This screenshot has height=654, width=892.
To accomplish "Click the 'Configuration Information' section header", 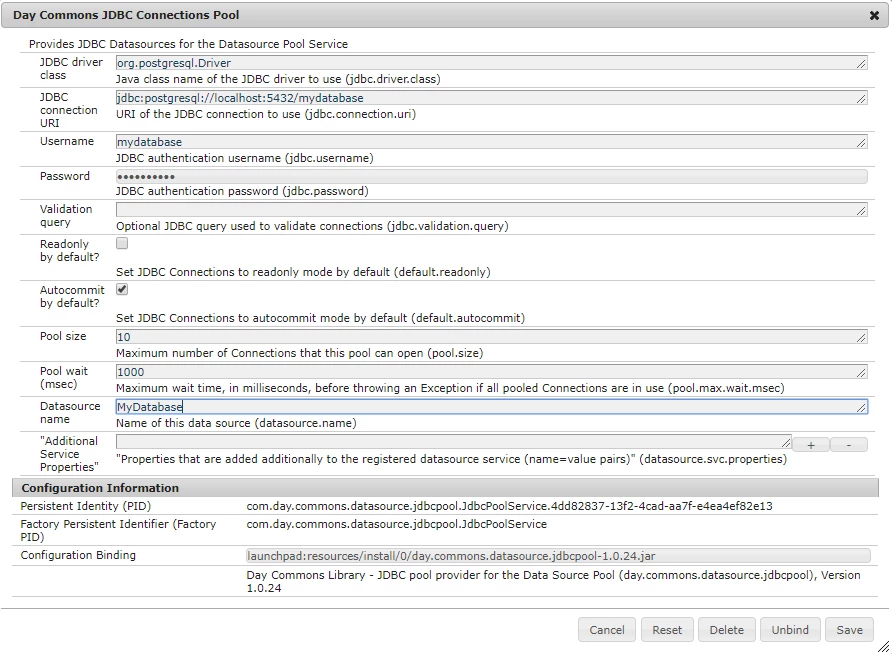I will coord(445,488).
